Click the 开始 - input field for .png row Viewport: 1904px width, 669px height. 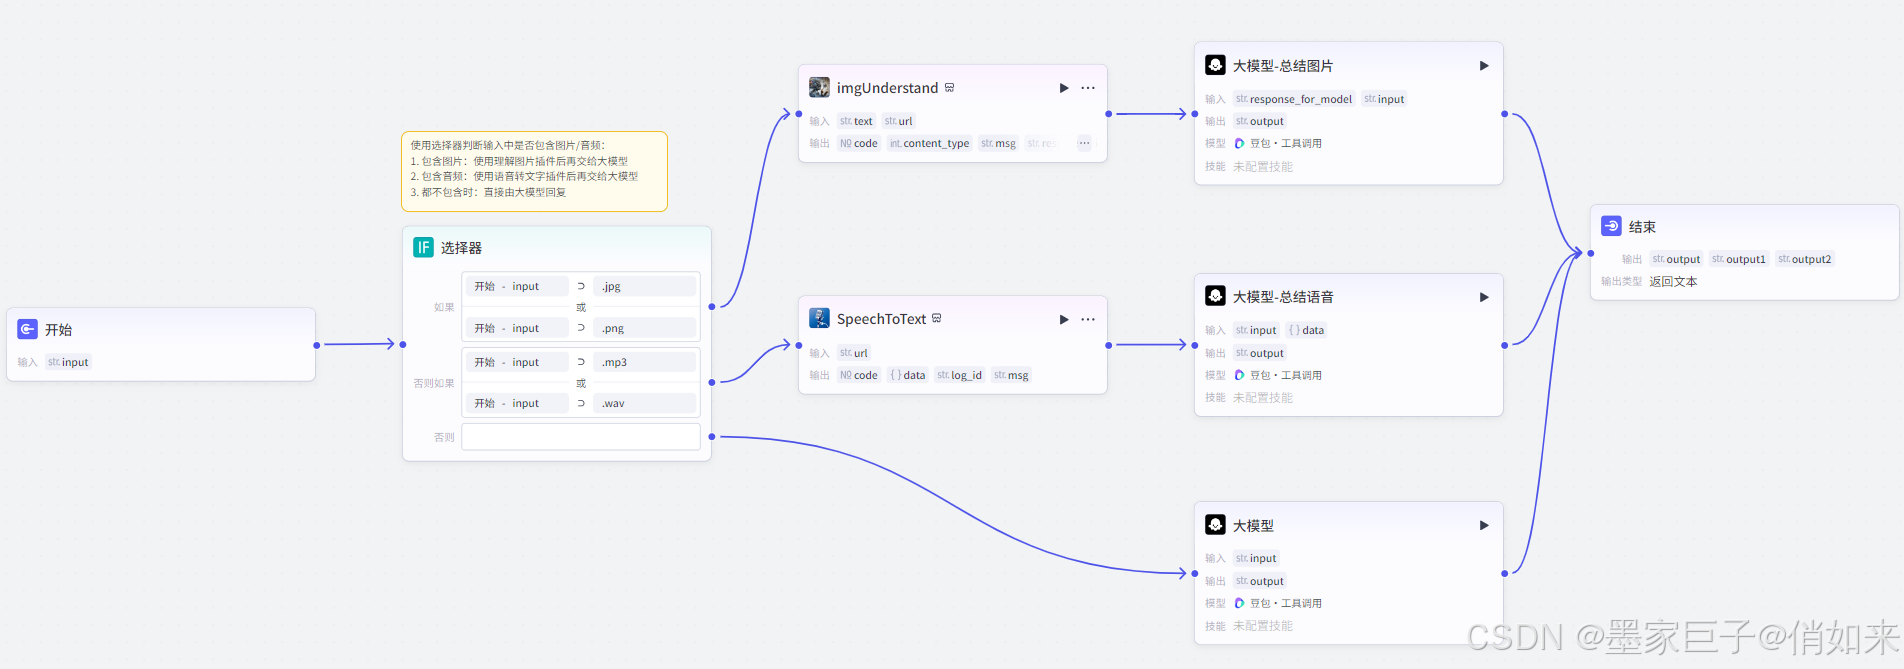tap(517, 328)
